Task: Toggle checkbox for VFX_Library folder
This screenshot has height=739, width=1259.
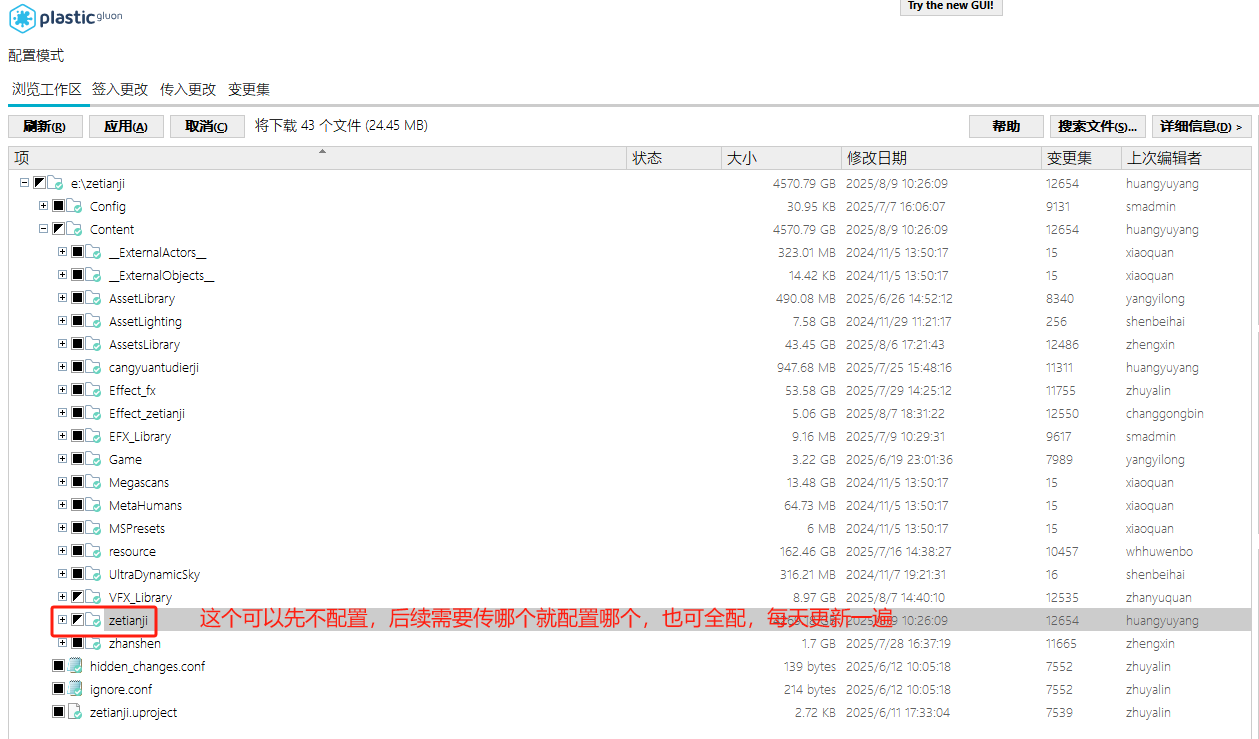Action: [77, 598]
